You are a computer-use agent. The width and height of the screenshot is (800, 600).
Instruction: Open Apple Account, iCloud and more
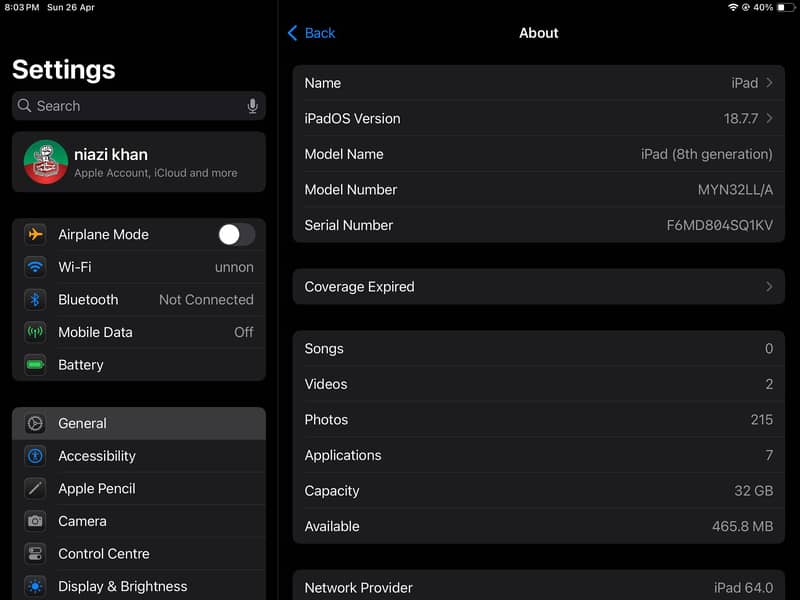click(x=139, y=162)
